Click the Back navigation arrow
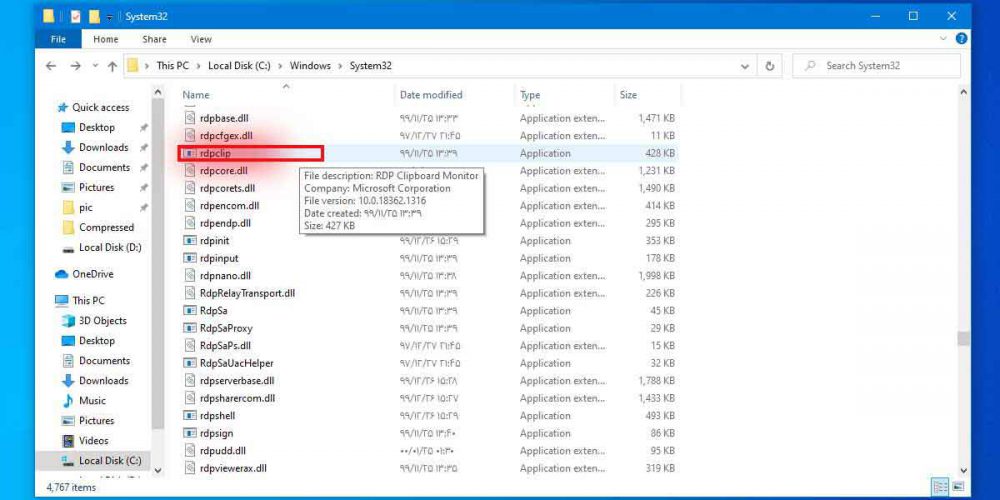The height and width of the screenshot is (500, 1000). [x=51, y=66]
